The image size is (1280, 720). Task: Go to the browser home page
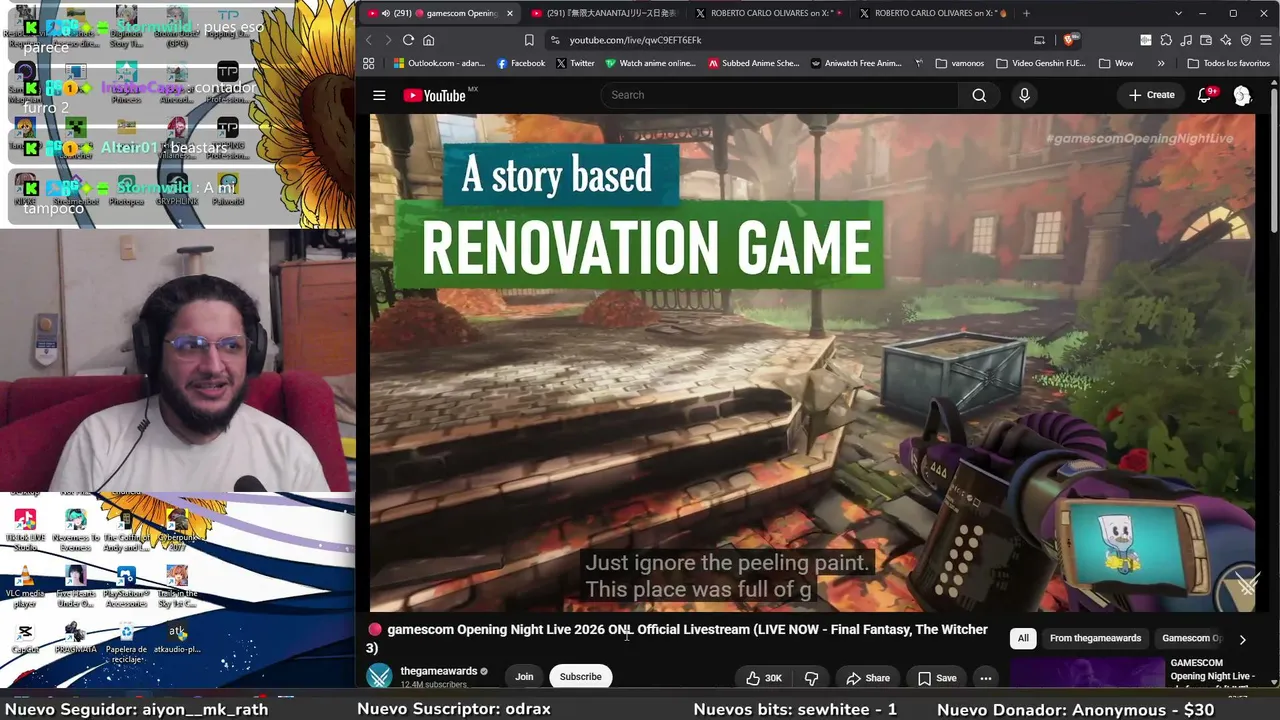[429, 40]
